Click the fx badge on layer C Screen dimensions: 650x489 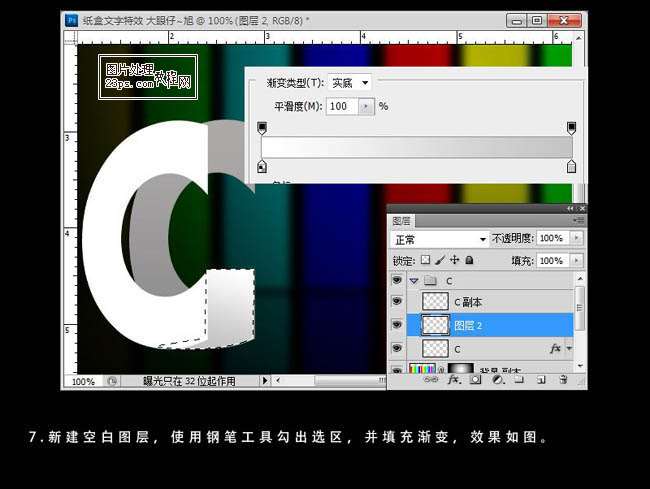pyautogui.click(x=555, y=349)
